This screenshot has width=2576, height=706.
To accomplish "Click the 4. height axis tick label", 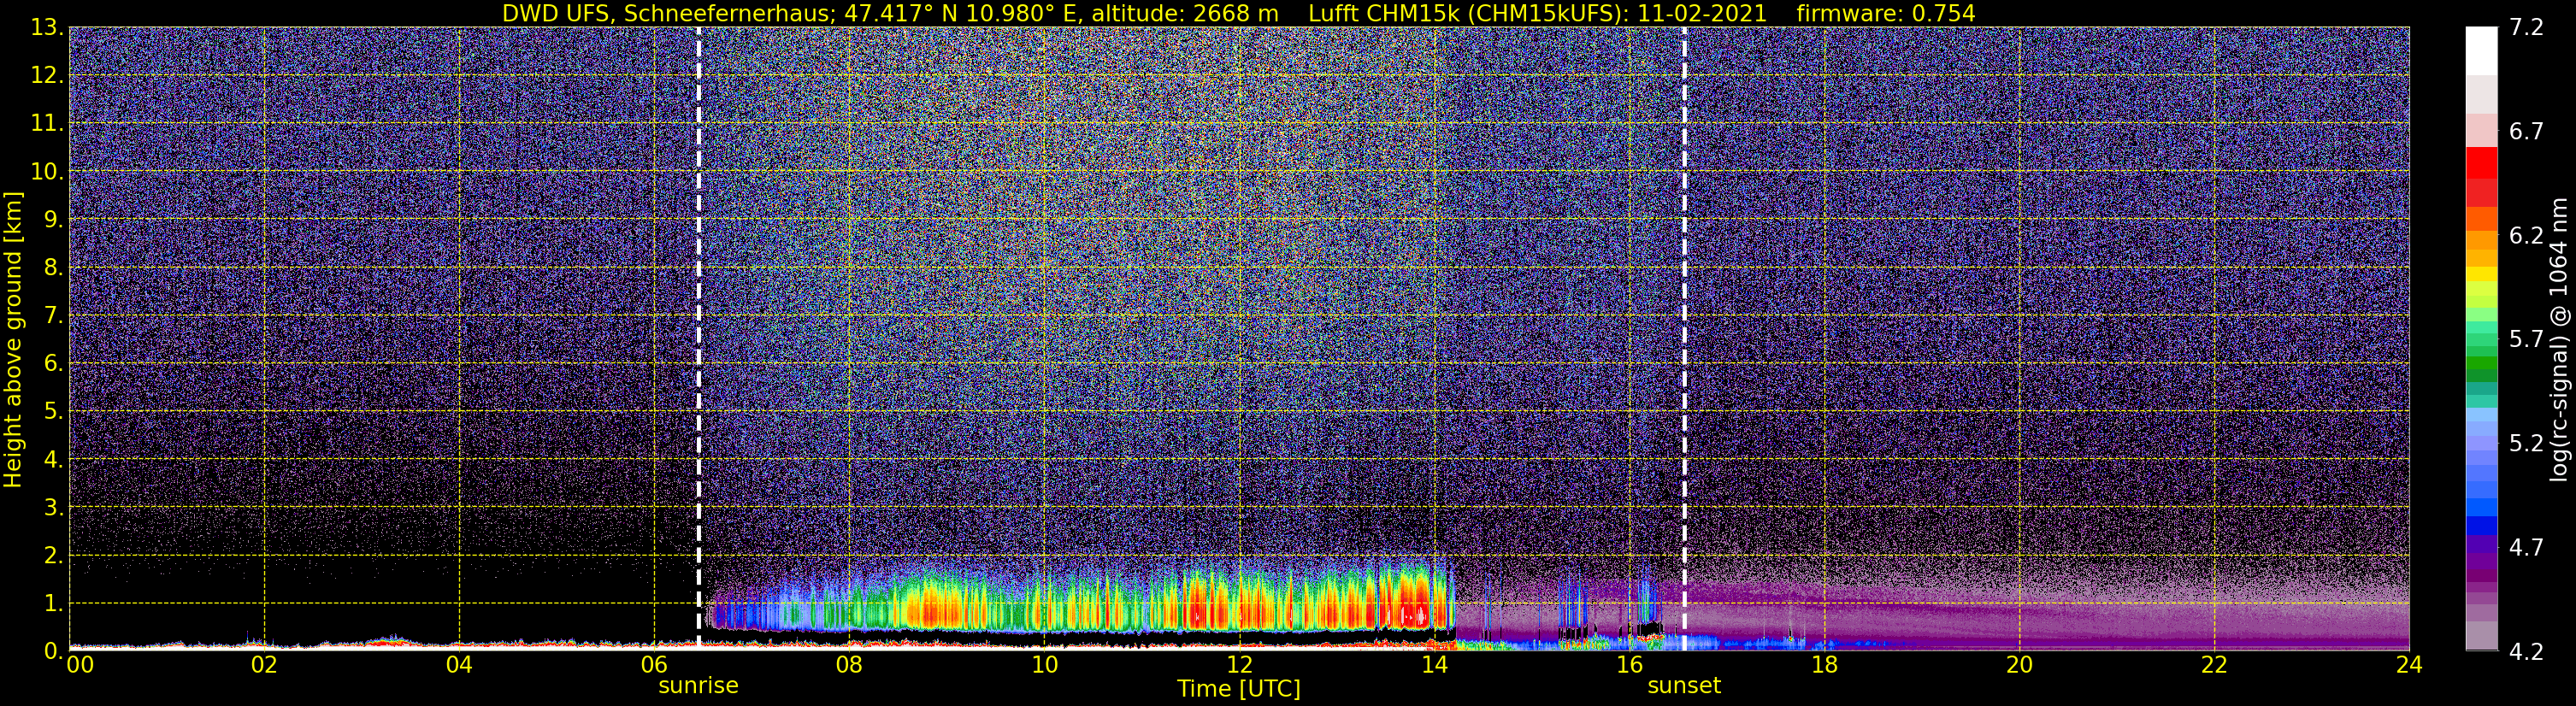I will 53,460.
